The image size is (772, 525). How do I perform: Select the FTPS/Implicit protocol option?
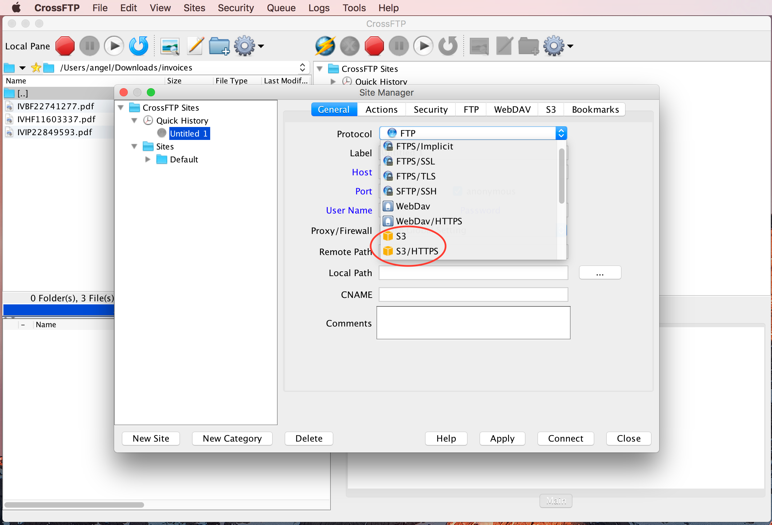(x=423, y=146)
